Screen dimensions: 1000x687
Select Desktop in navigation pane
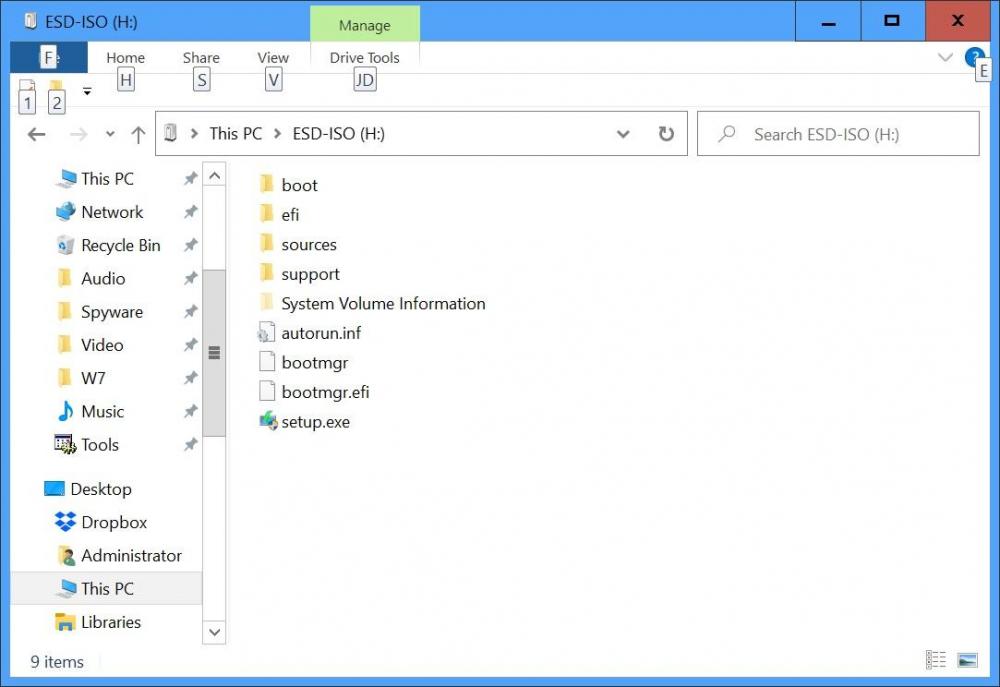pyautogui.click(x=100, y=489)
